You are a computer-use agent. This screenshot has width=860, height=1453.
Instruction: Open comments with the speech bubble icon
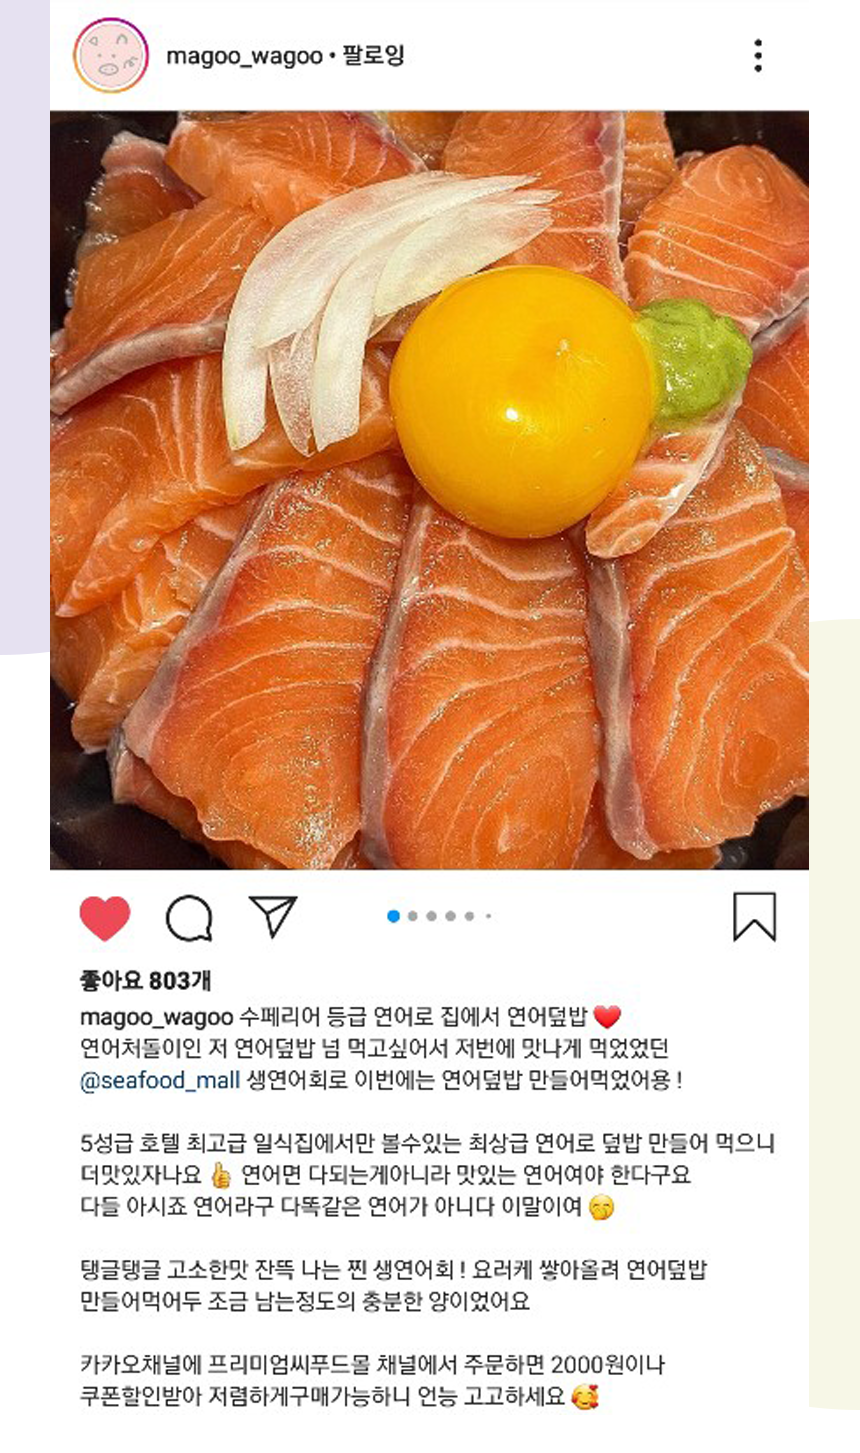[189, 918]
